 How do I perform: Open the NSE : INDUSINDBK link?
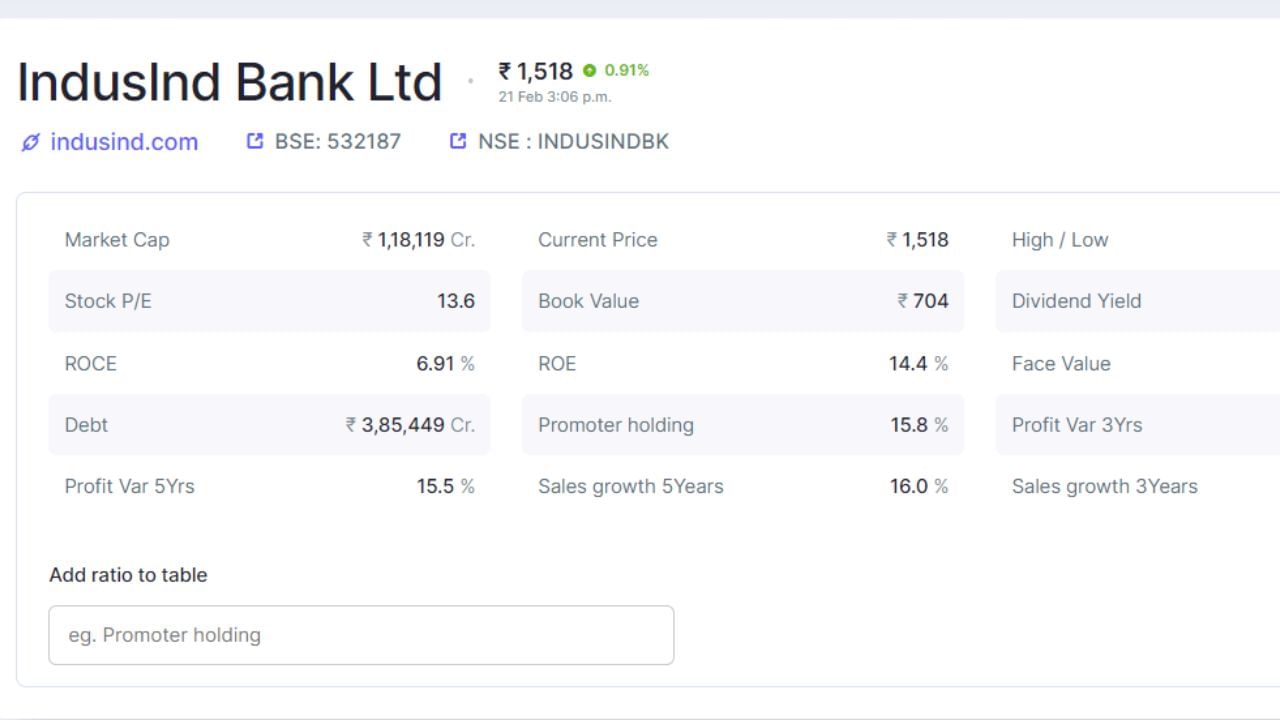(x=573, y=141)
